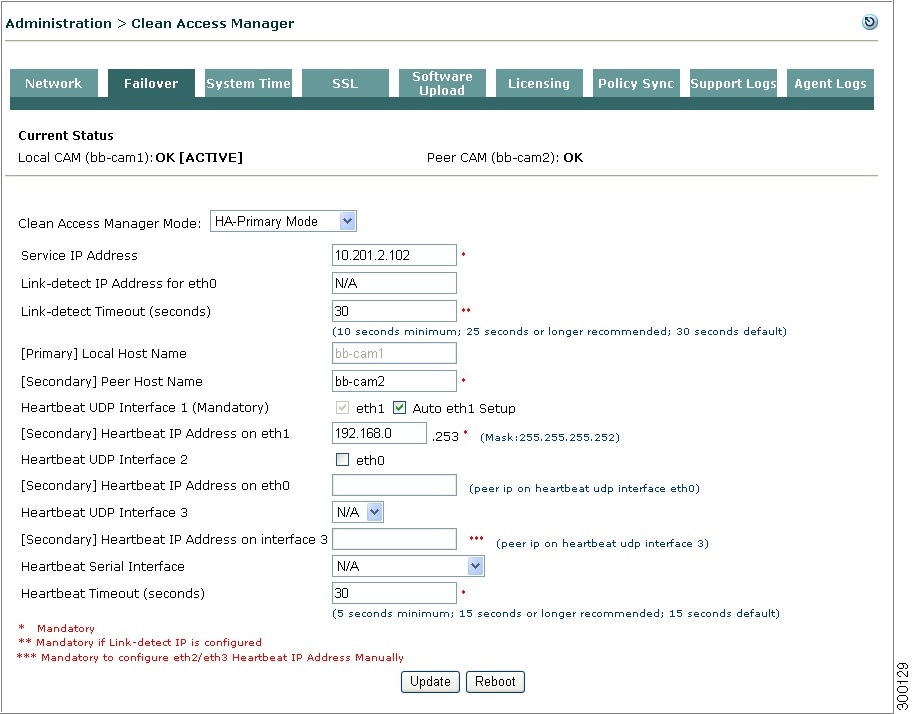This screenshot has height=714, width=912.
Task: Click the Link-detect Timeout field
Action: click(x=394, y=311)
